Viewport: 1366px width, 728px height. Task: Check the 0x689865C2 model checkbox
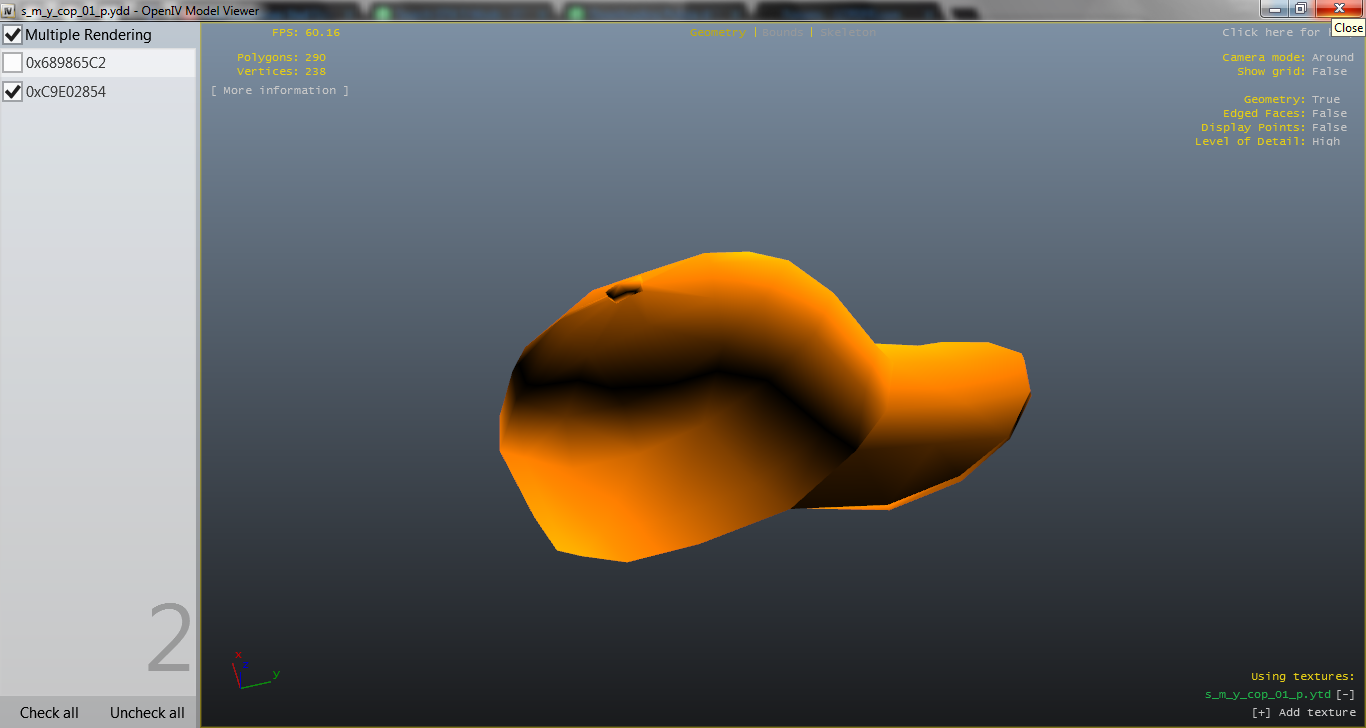13,63
